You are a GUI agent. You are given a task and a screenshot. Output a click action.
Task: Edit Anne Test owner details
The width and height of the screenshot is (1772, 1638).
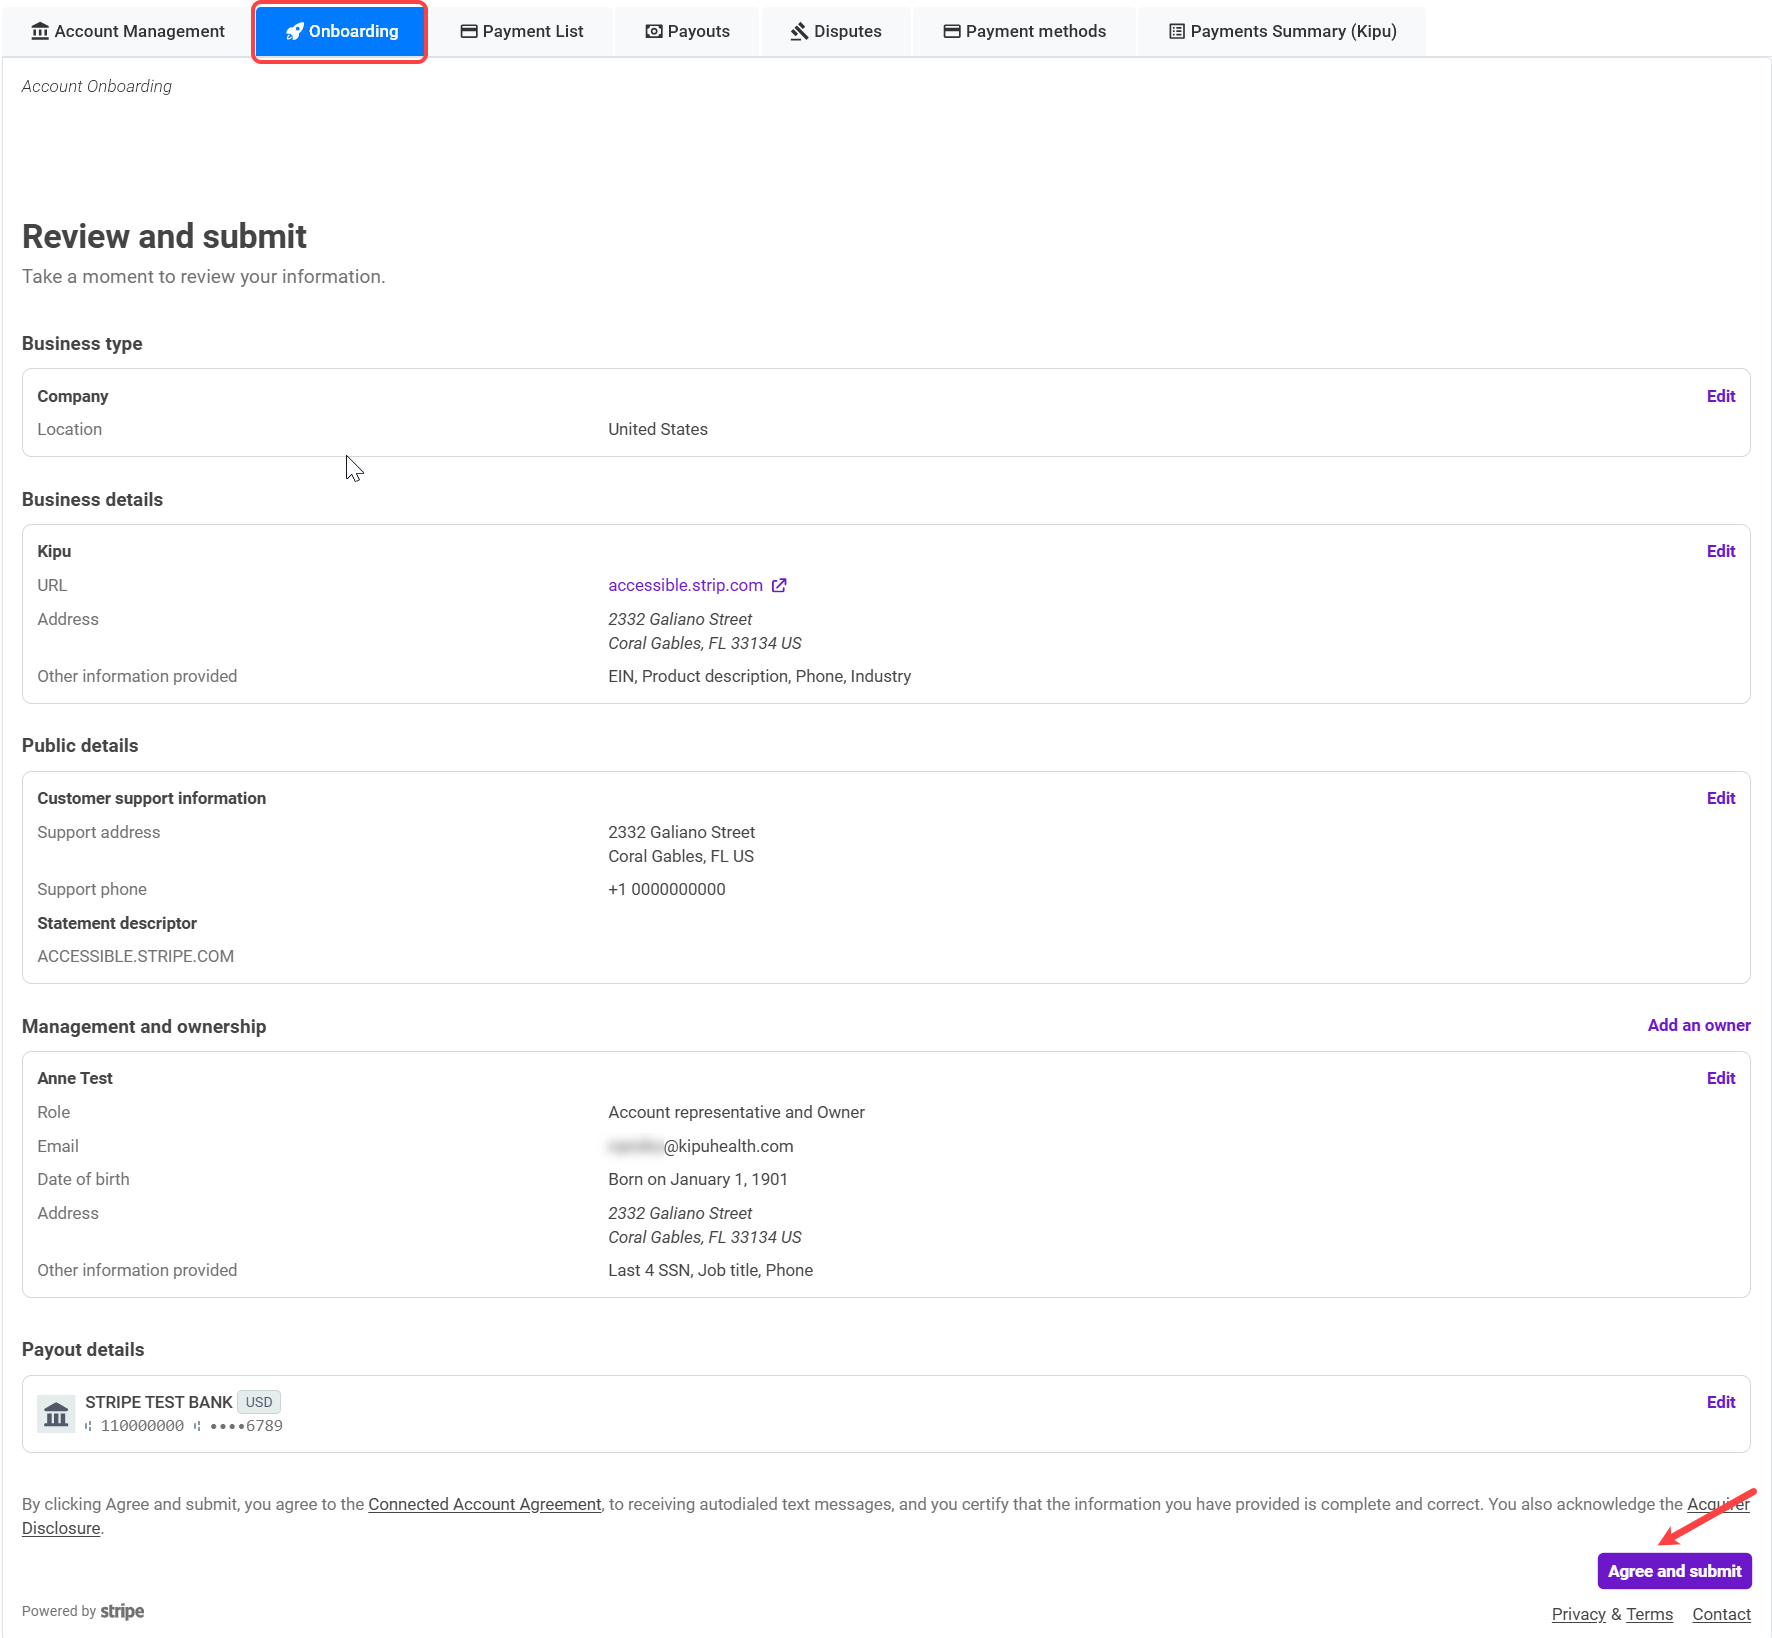pyautogui.click(x=1720, y=1078)
